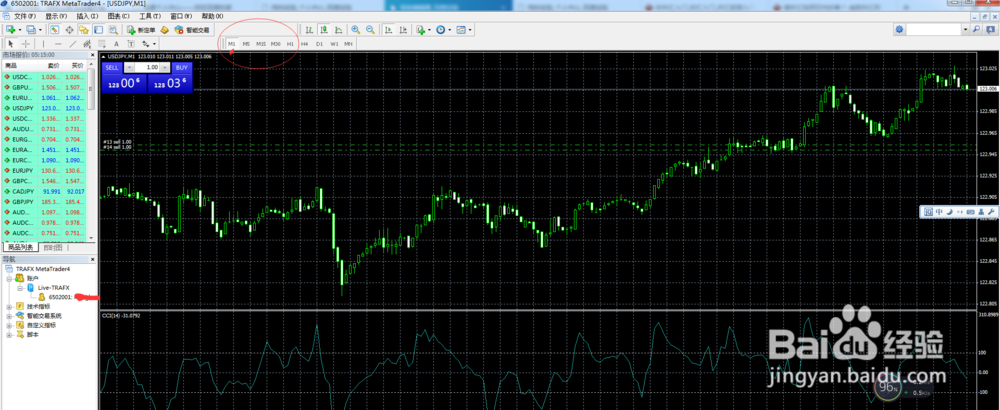Screen dimensions: 1000x410
Task: Click the blue community gear icon
Action: 899,29
